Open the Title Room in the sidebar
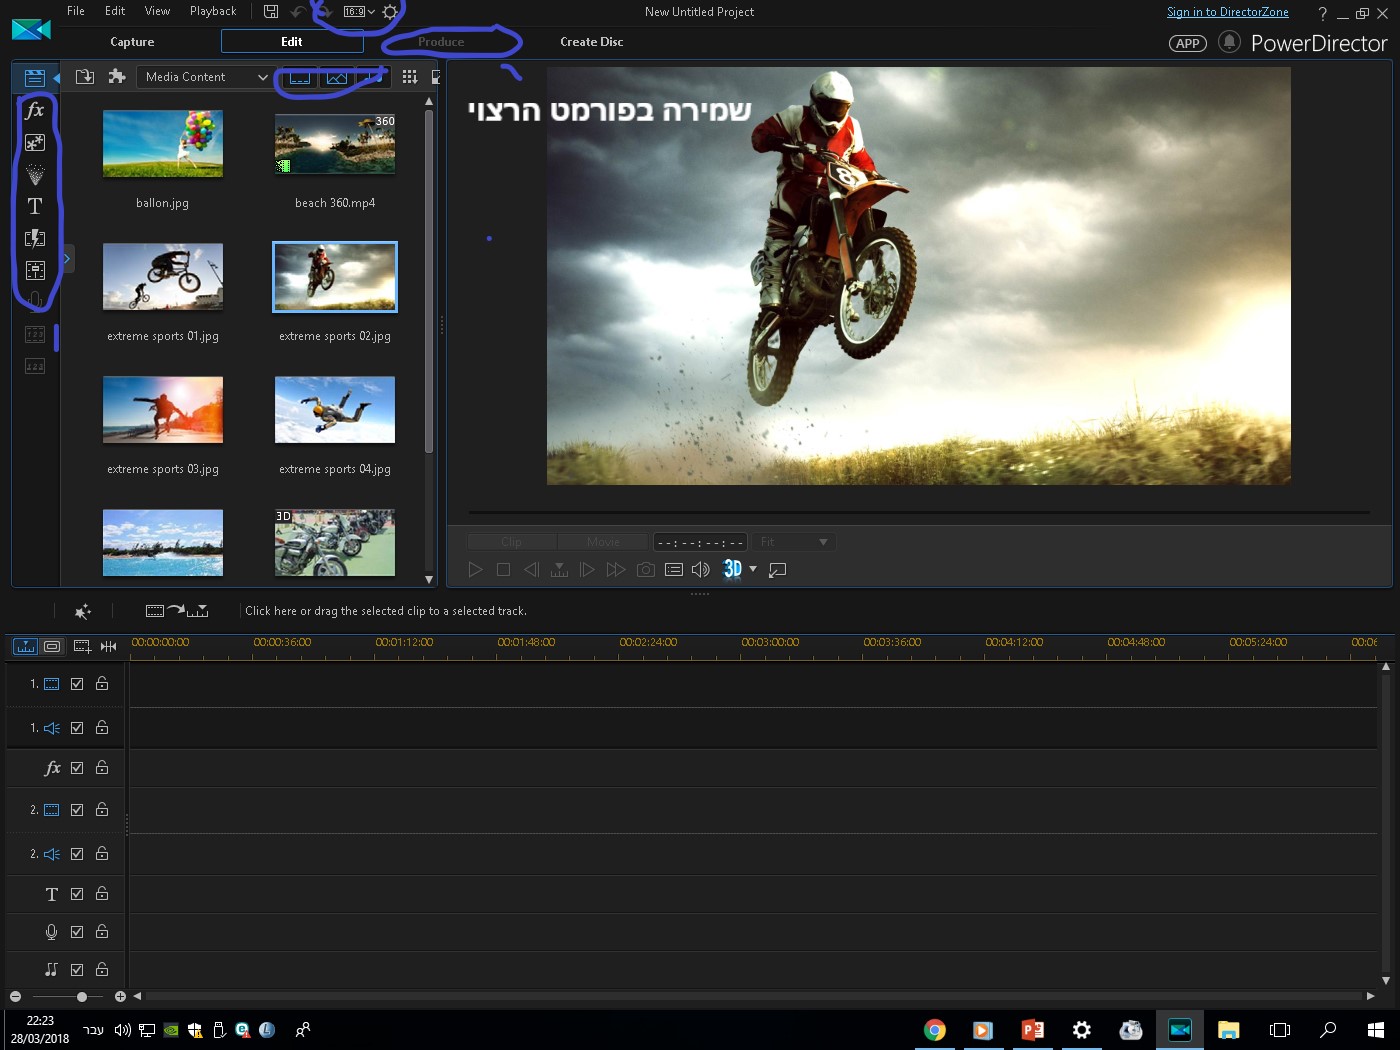This screenshot has height=1050, width=1400. [x=35, y=206]
